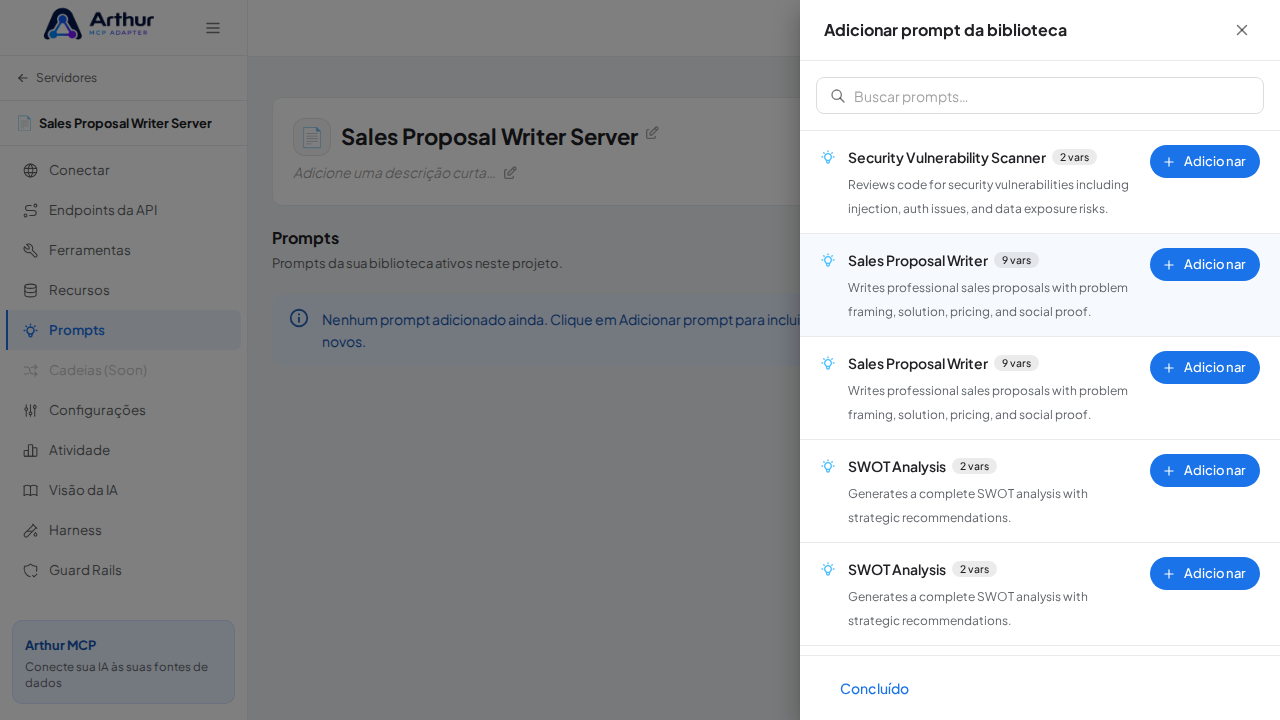The image size is (1280, 720).
Task: Click the '2 vars' badge on Security Vulnerability Scanner
Action: pyautogui.click(x=1074, y=157)
